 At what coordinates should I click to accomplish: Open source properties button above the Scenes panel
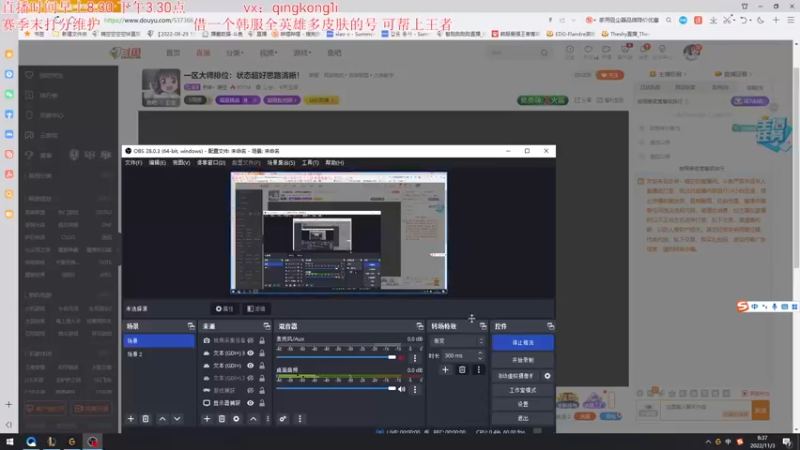point(224,309)
